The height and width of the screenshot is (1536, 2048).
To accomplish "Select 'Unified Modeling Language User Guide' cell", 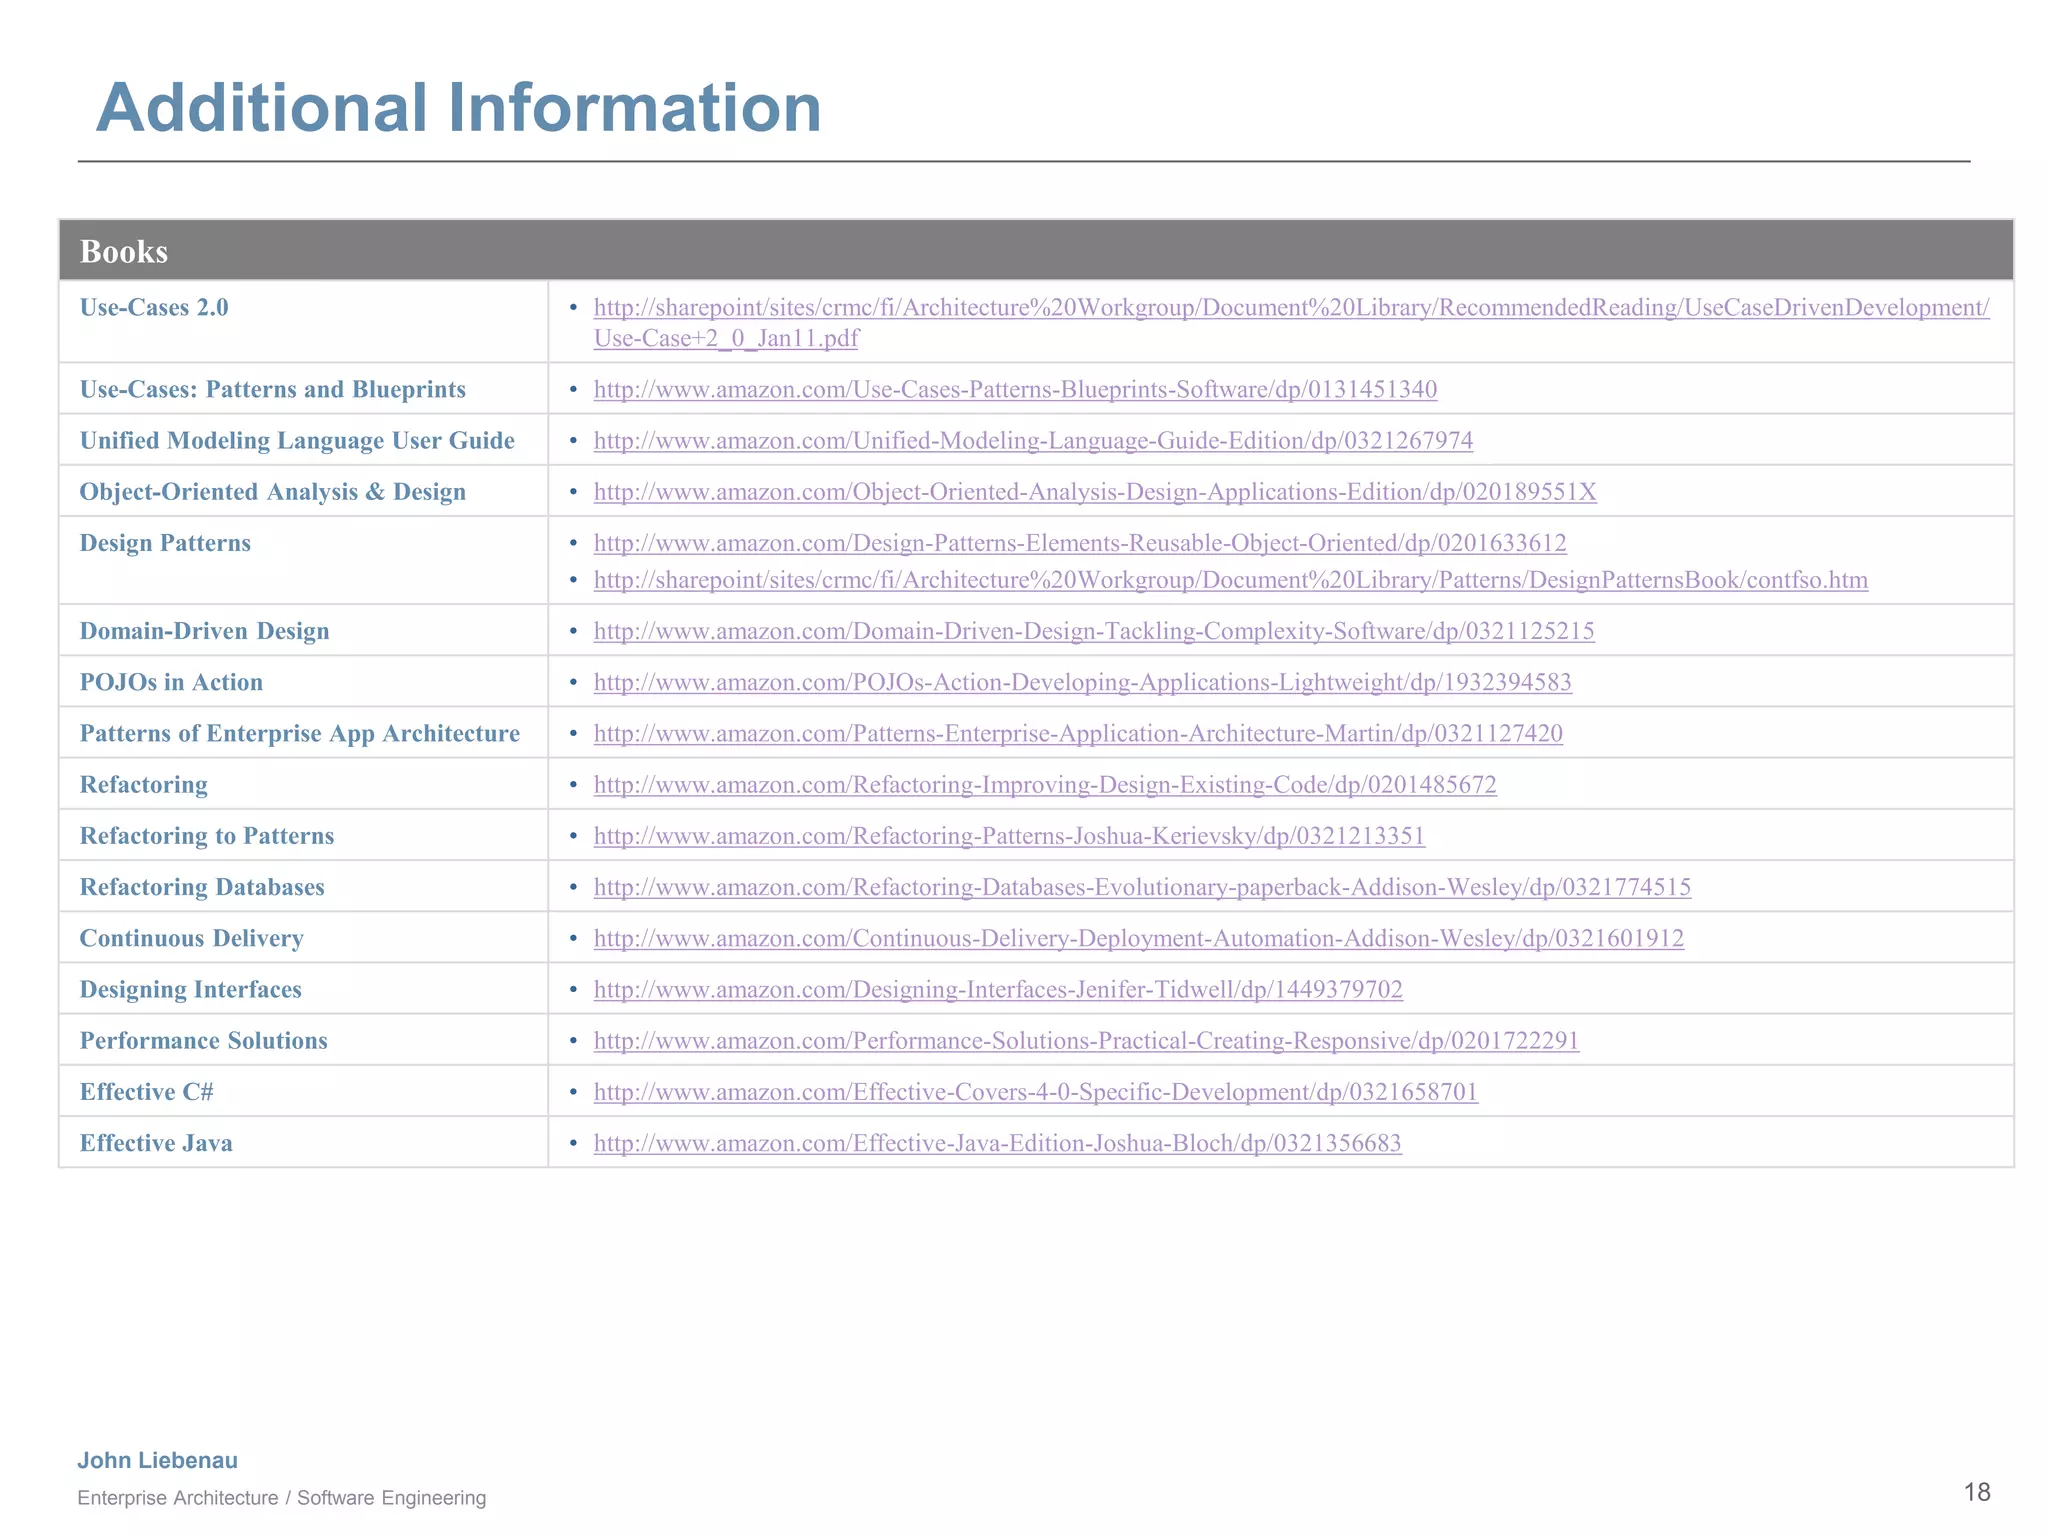I will tap(303, 440).
